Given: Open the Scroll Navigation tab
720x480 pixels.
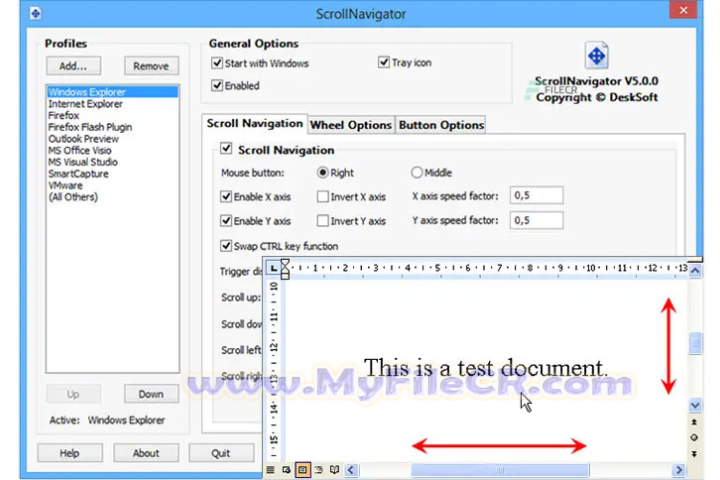Looking at the screenshot, I should [x=255, y=124].
